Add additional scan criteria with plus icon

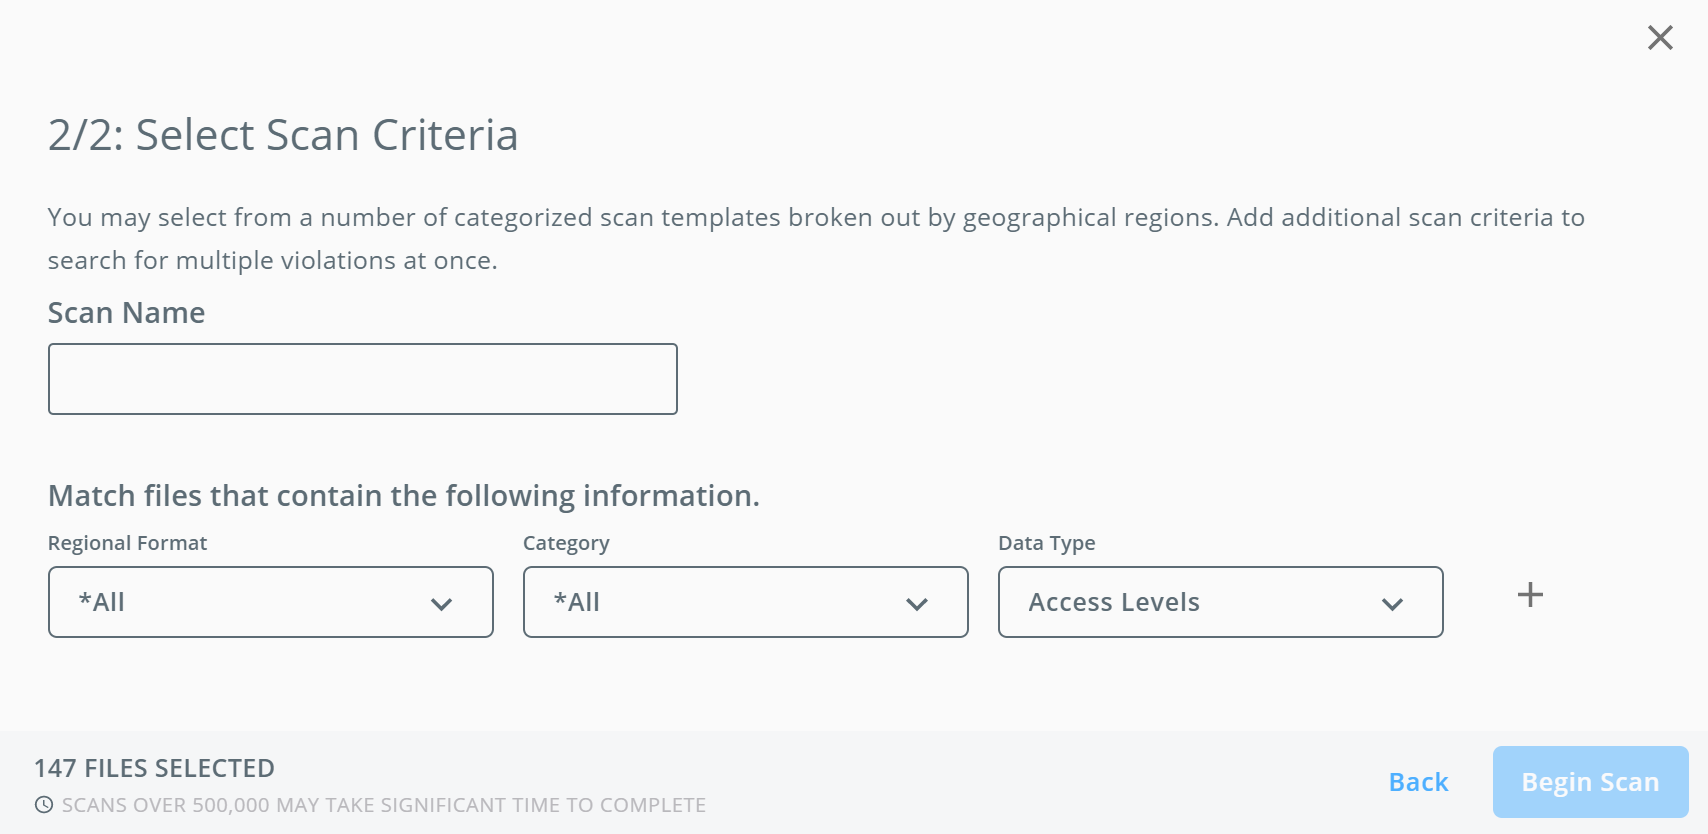[x=1530, y=595]
